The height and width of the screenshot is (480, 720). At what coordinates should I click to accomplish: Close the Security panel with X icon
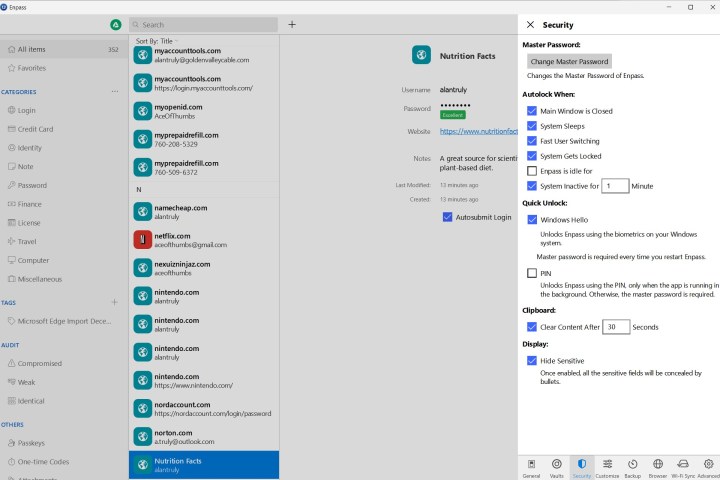(x=530, y=24)
